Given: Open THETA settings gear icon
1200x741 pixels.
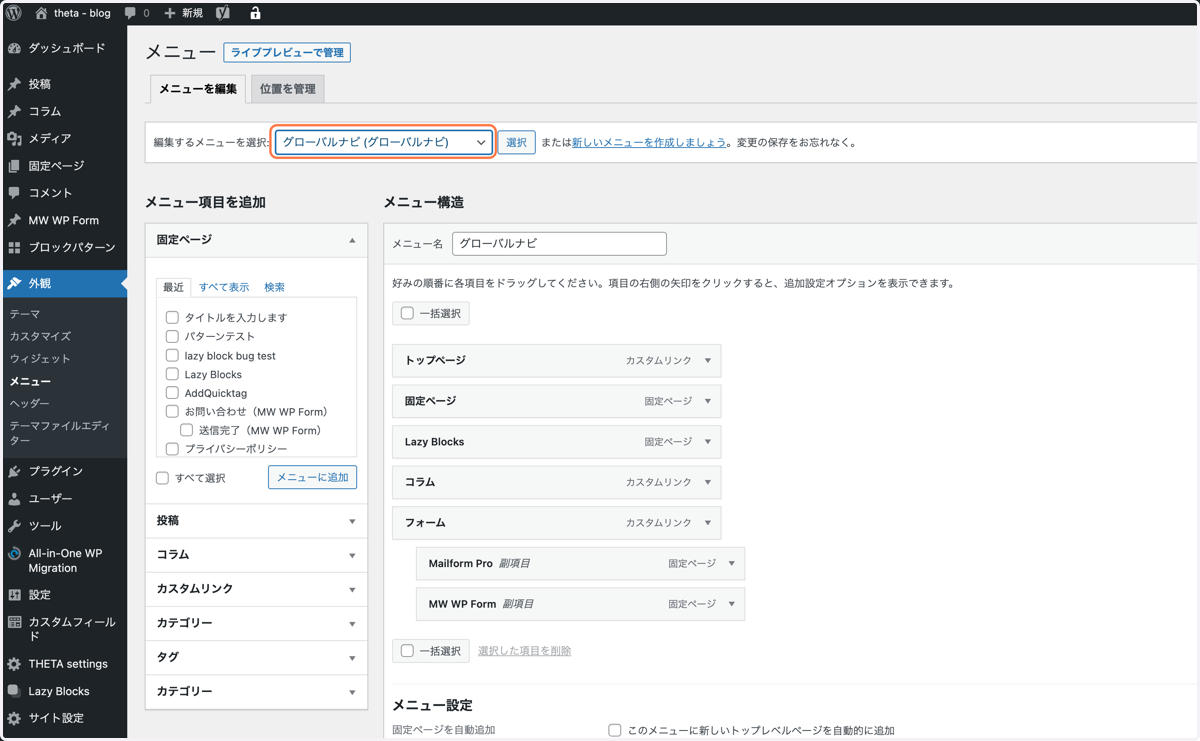Looking at the screenshot, I should pos(14,664).
